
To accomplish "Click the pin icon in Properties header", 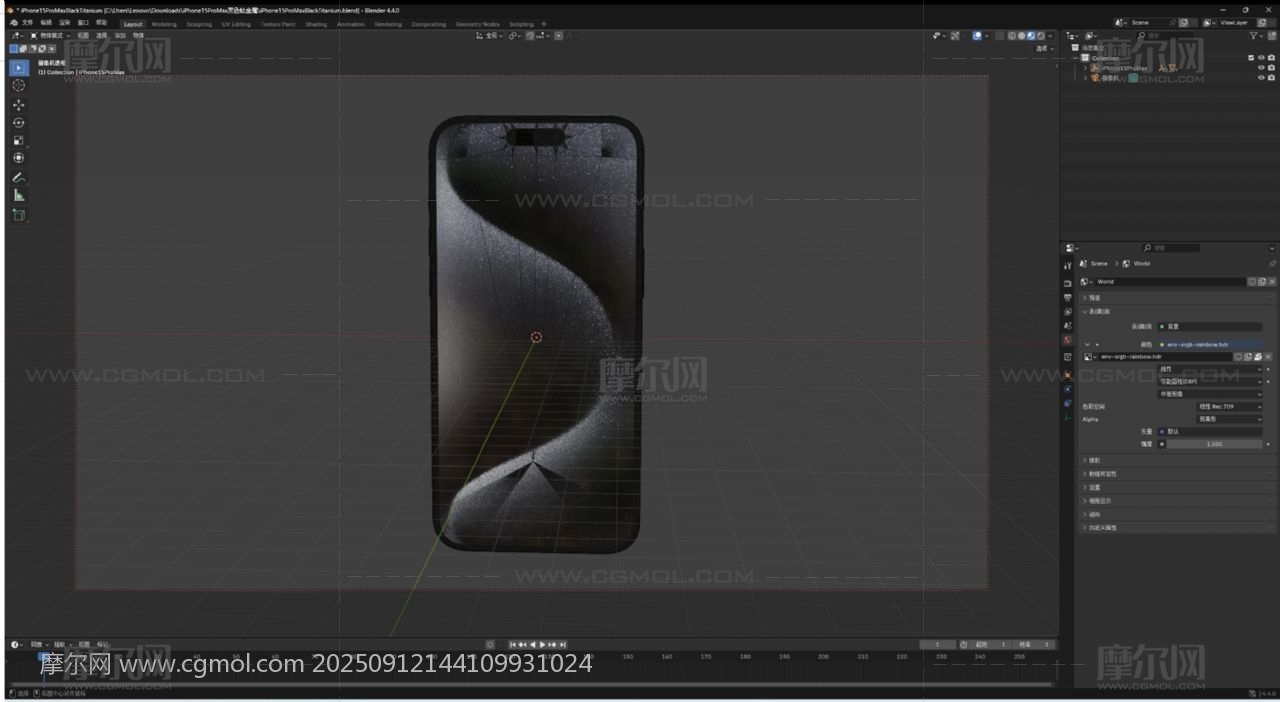I will pyautogui.click(x=1272, y=264).
